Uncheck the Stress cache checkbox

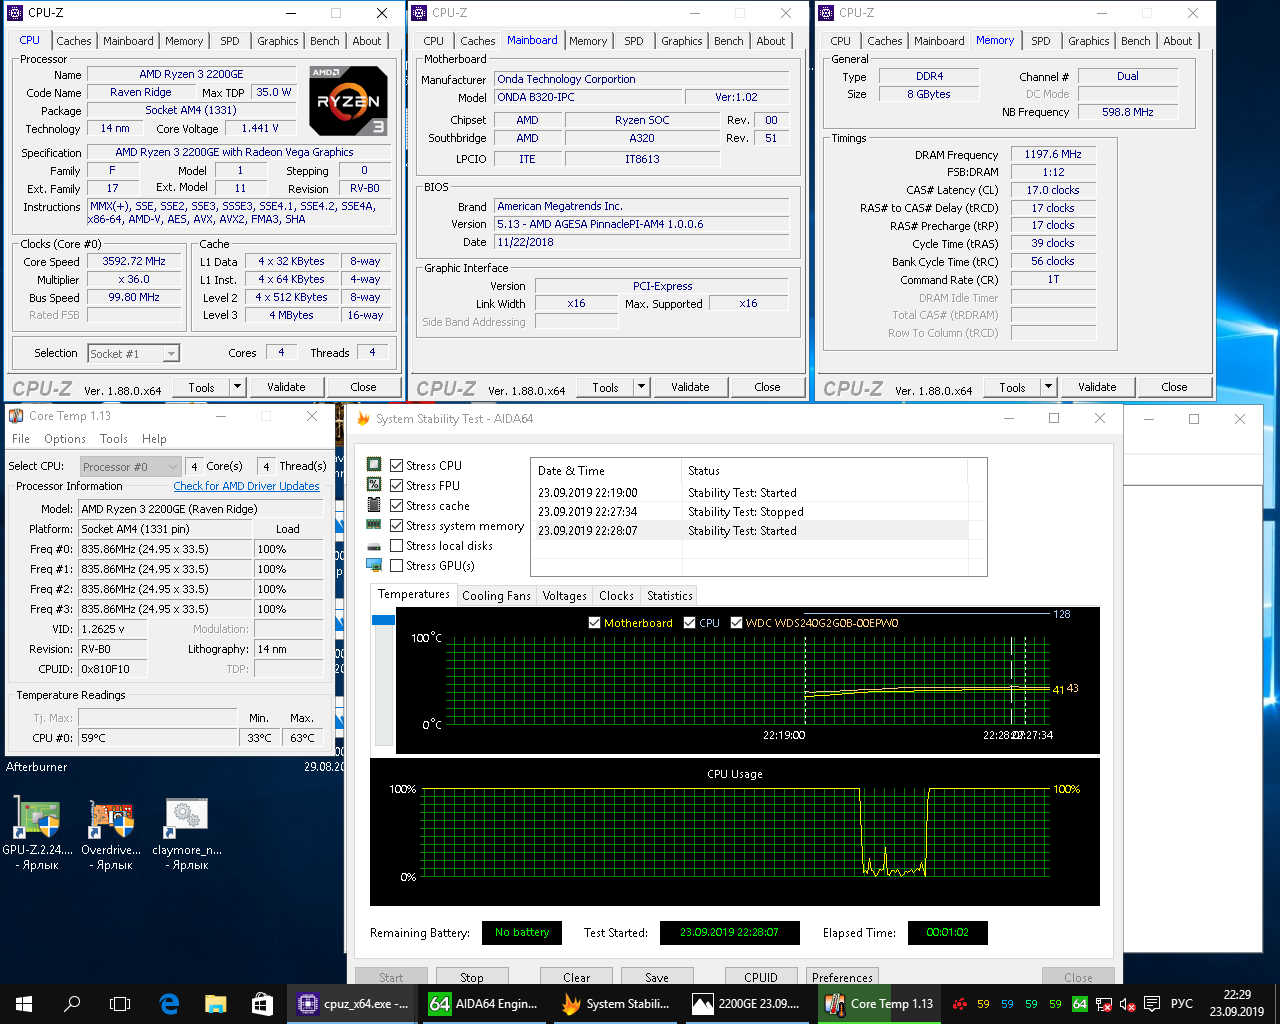397,506
